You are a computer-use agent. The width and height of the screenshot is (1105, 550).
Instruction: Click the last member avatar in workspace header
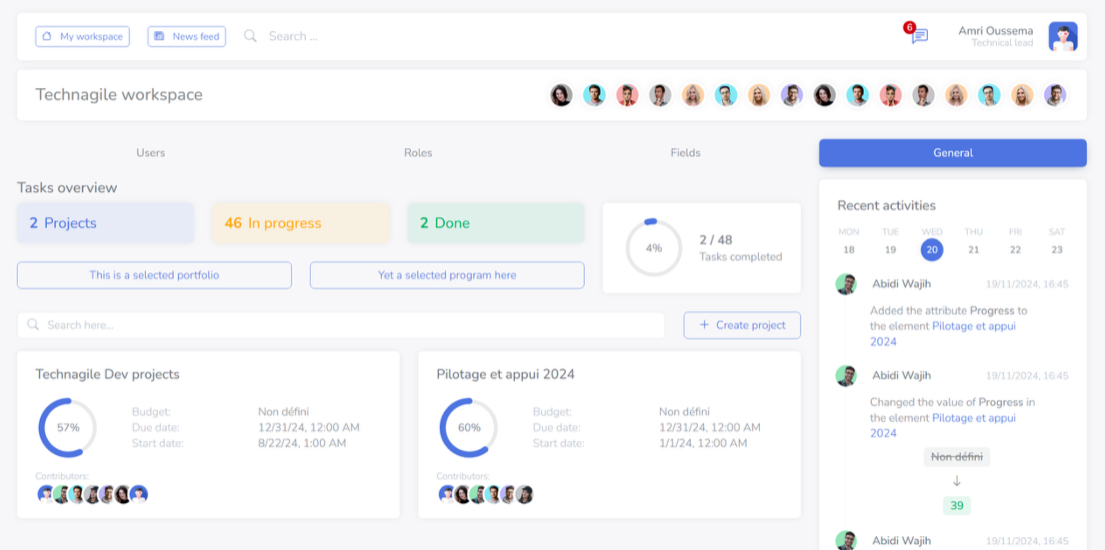click(1055, 95)
